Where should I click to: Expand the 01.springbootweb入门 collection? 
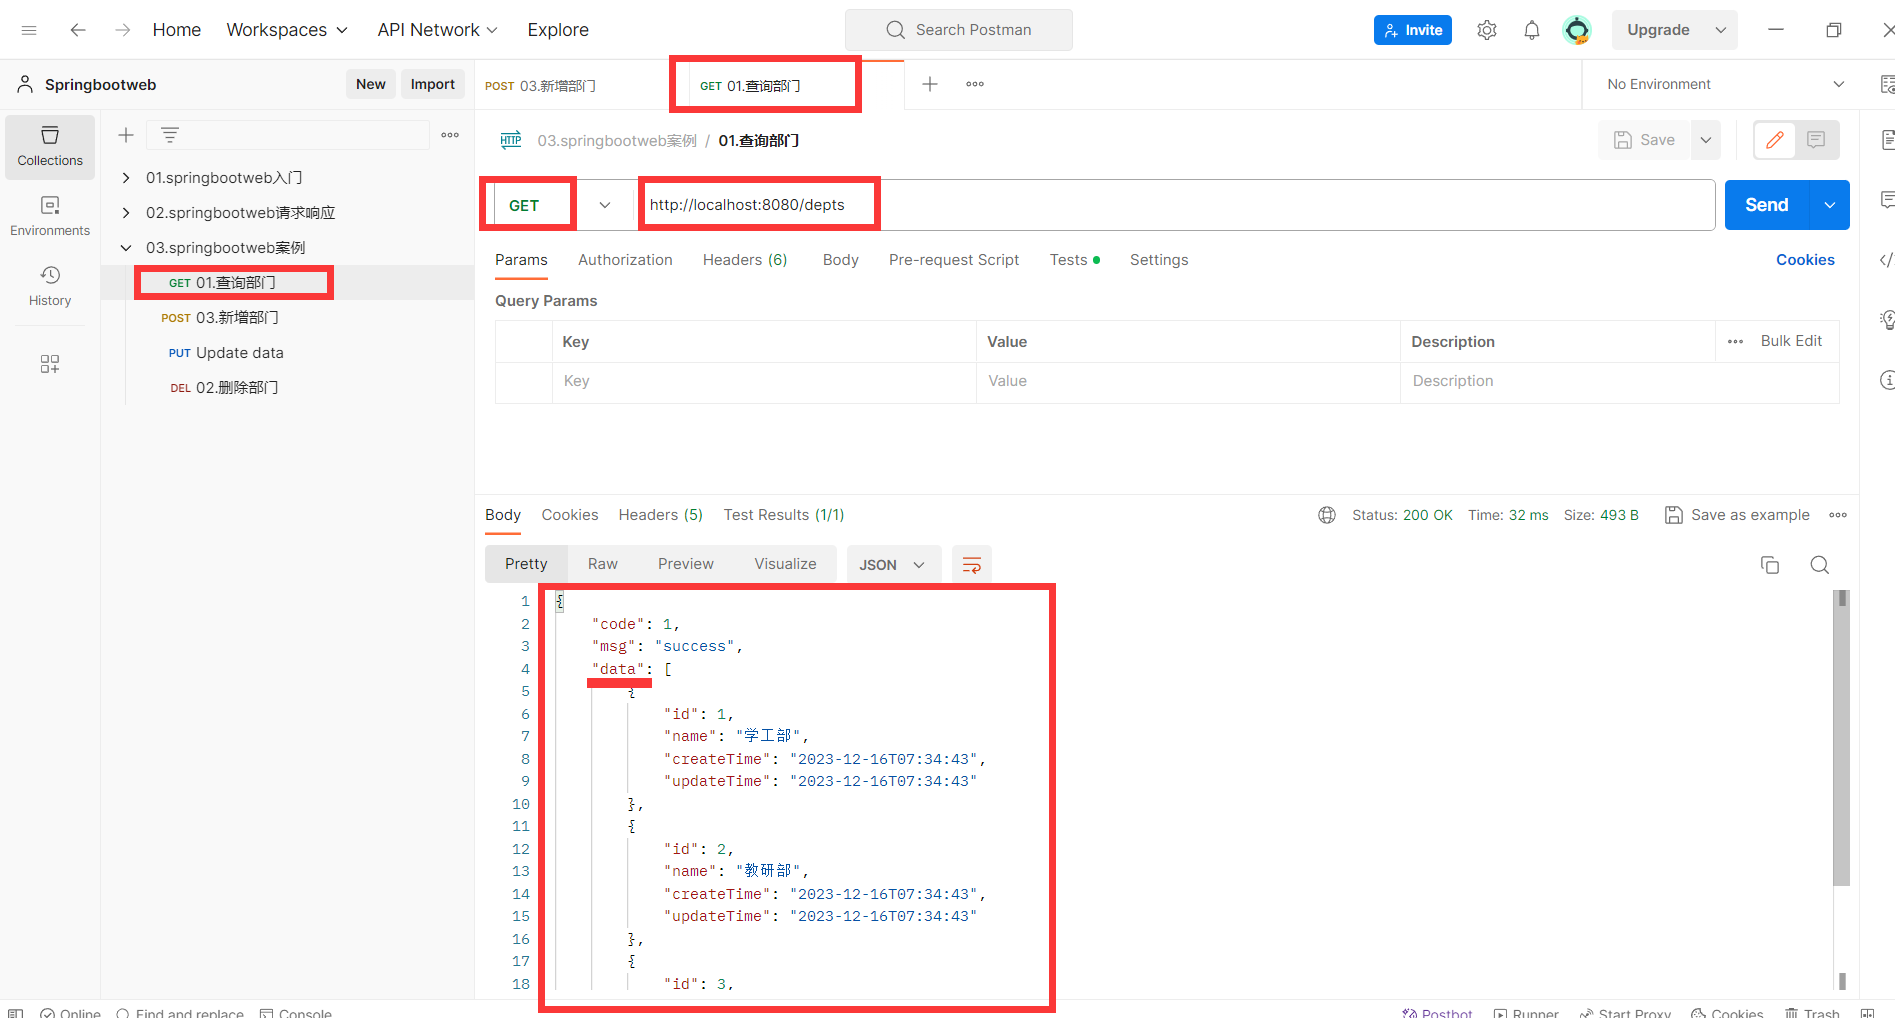tap(126, 178)
